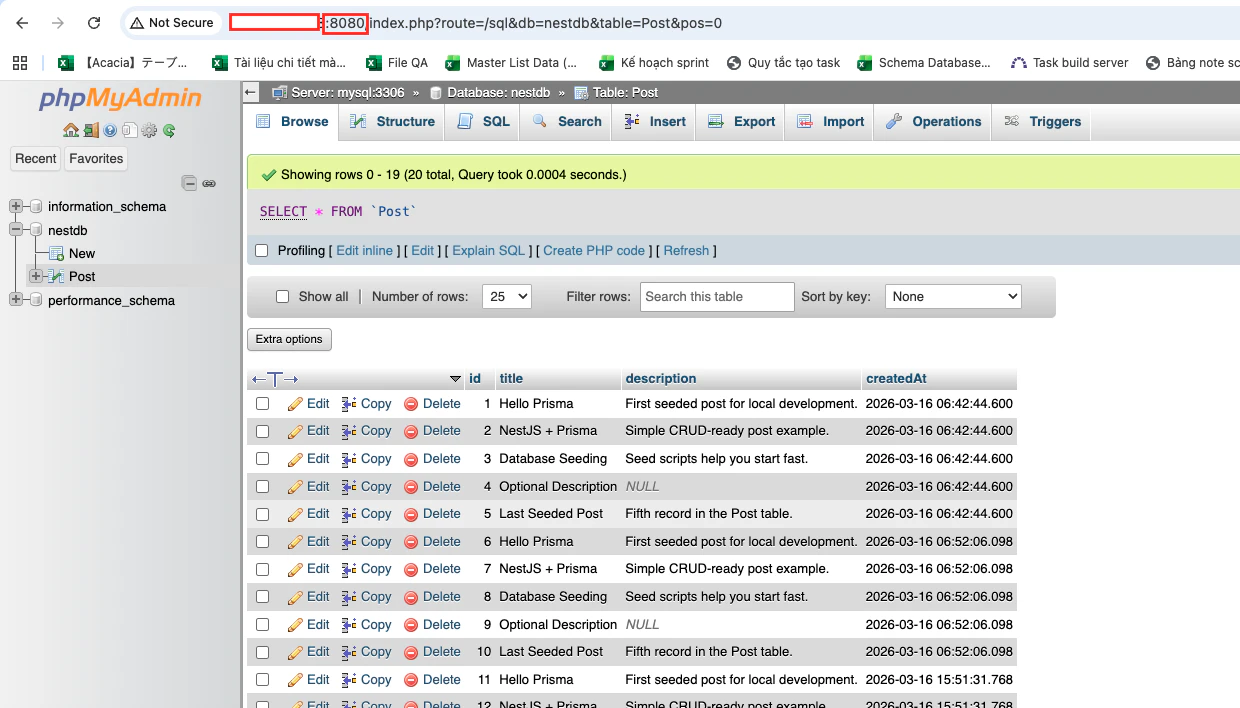Sort by the title column header
This screenshot has width=1240, height=708.
[x=511, y=379]
